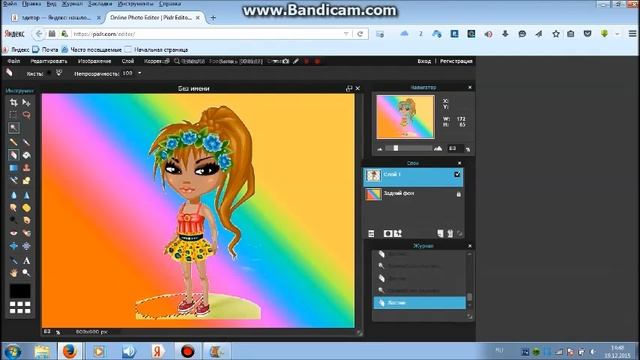Select the Hand pan tool

coord(13,273)
